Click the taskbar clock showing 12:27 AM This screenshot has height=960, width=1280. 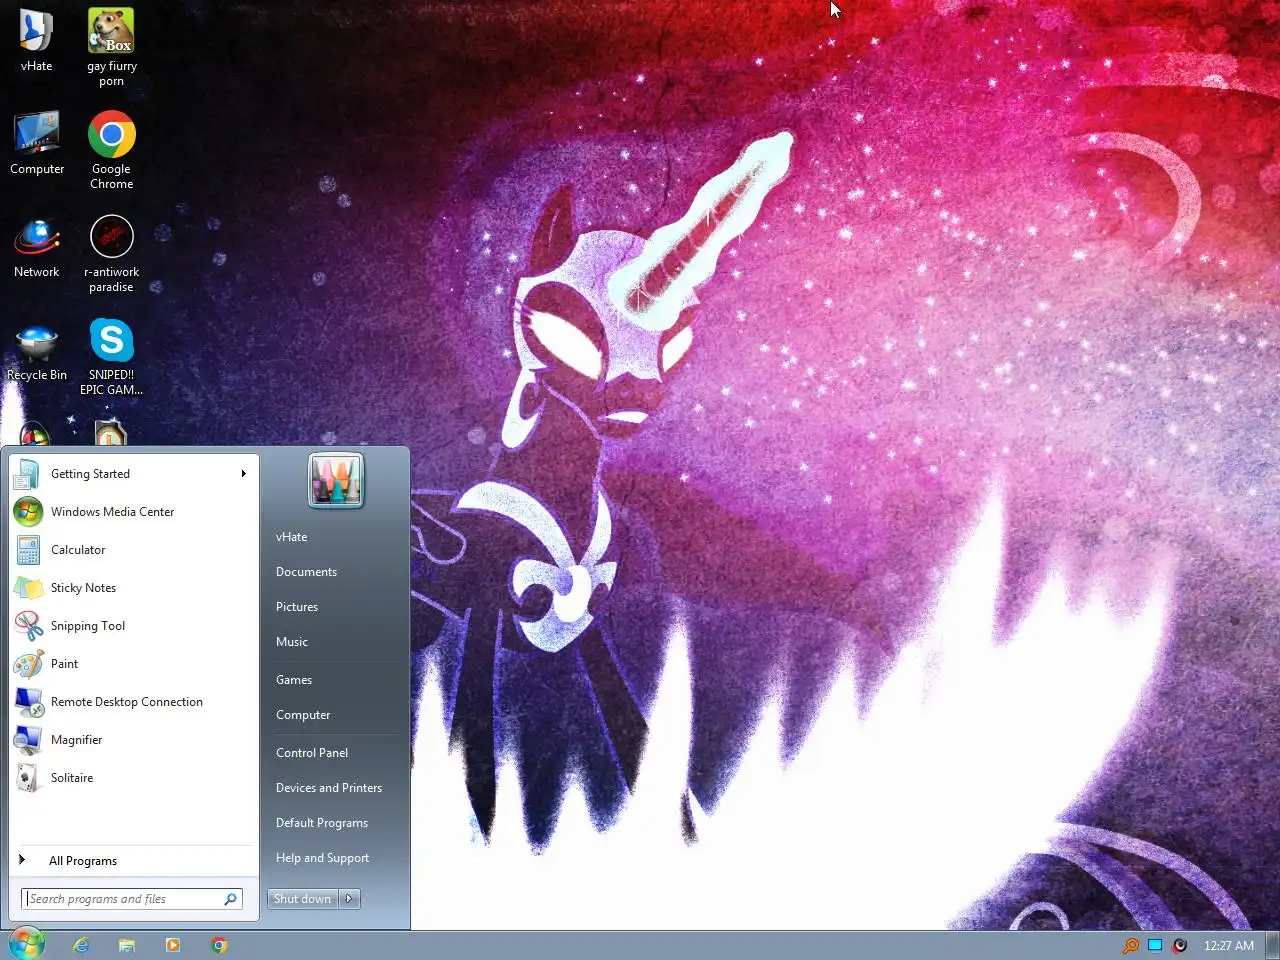[x=1229, y=945]
